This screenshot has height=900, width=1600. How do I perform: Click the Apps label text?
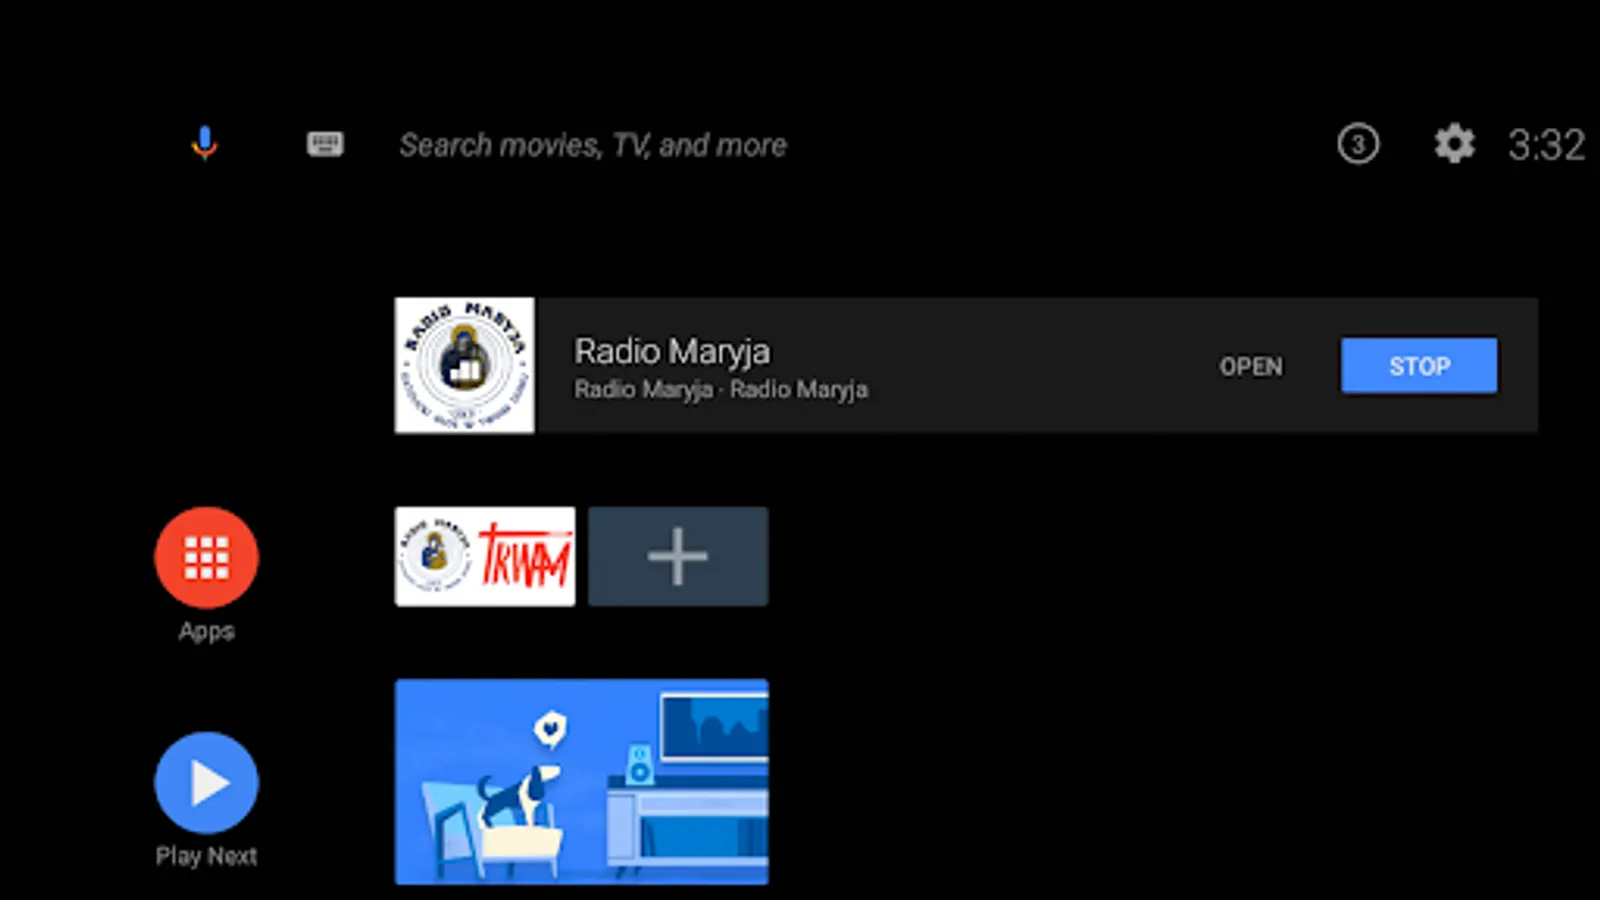206,631
